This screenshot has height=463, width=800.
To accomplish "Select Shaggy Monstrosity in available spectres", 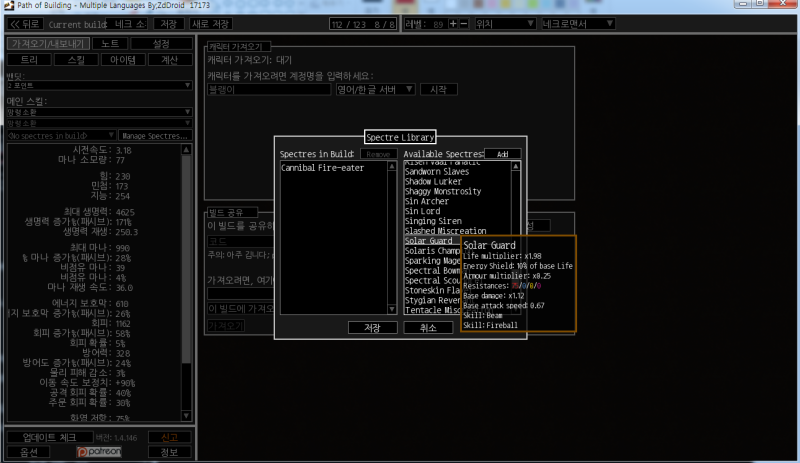I will [457, 191].
